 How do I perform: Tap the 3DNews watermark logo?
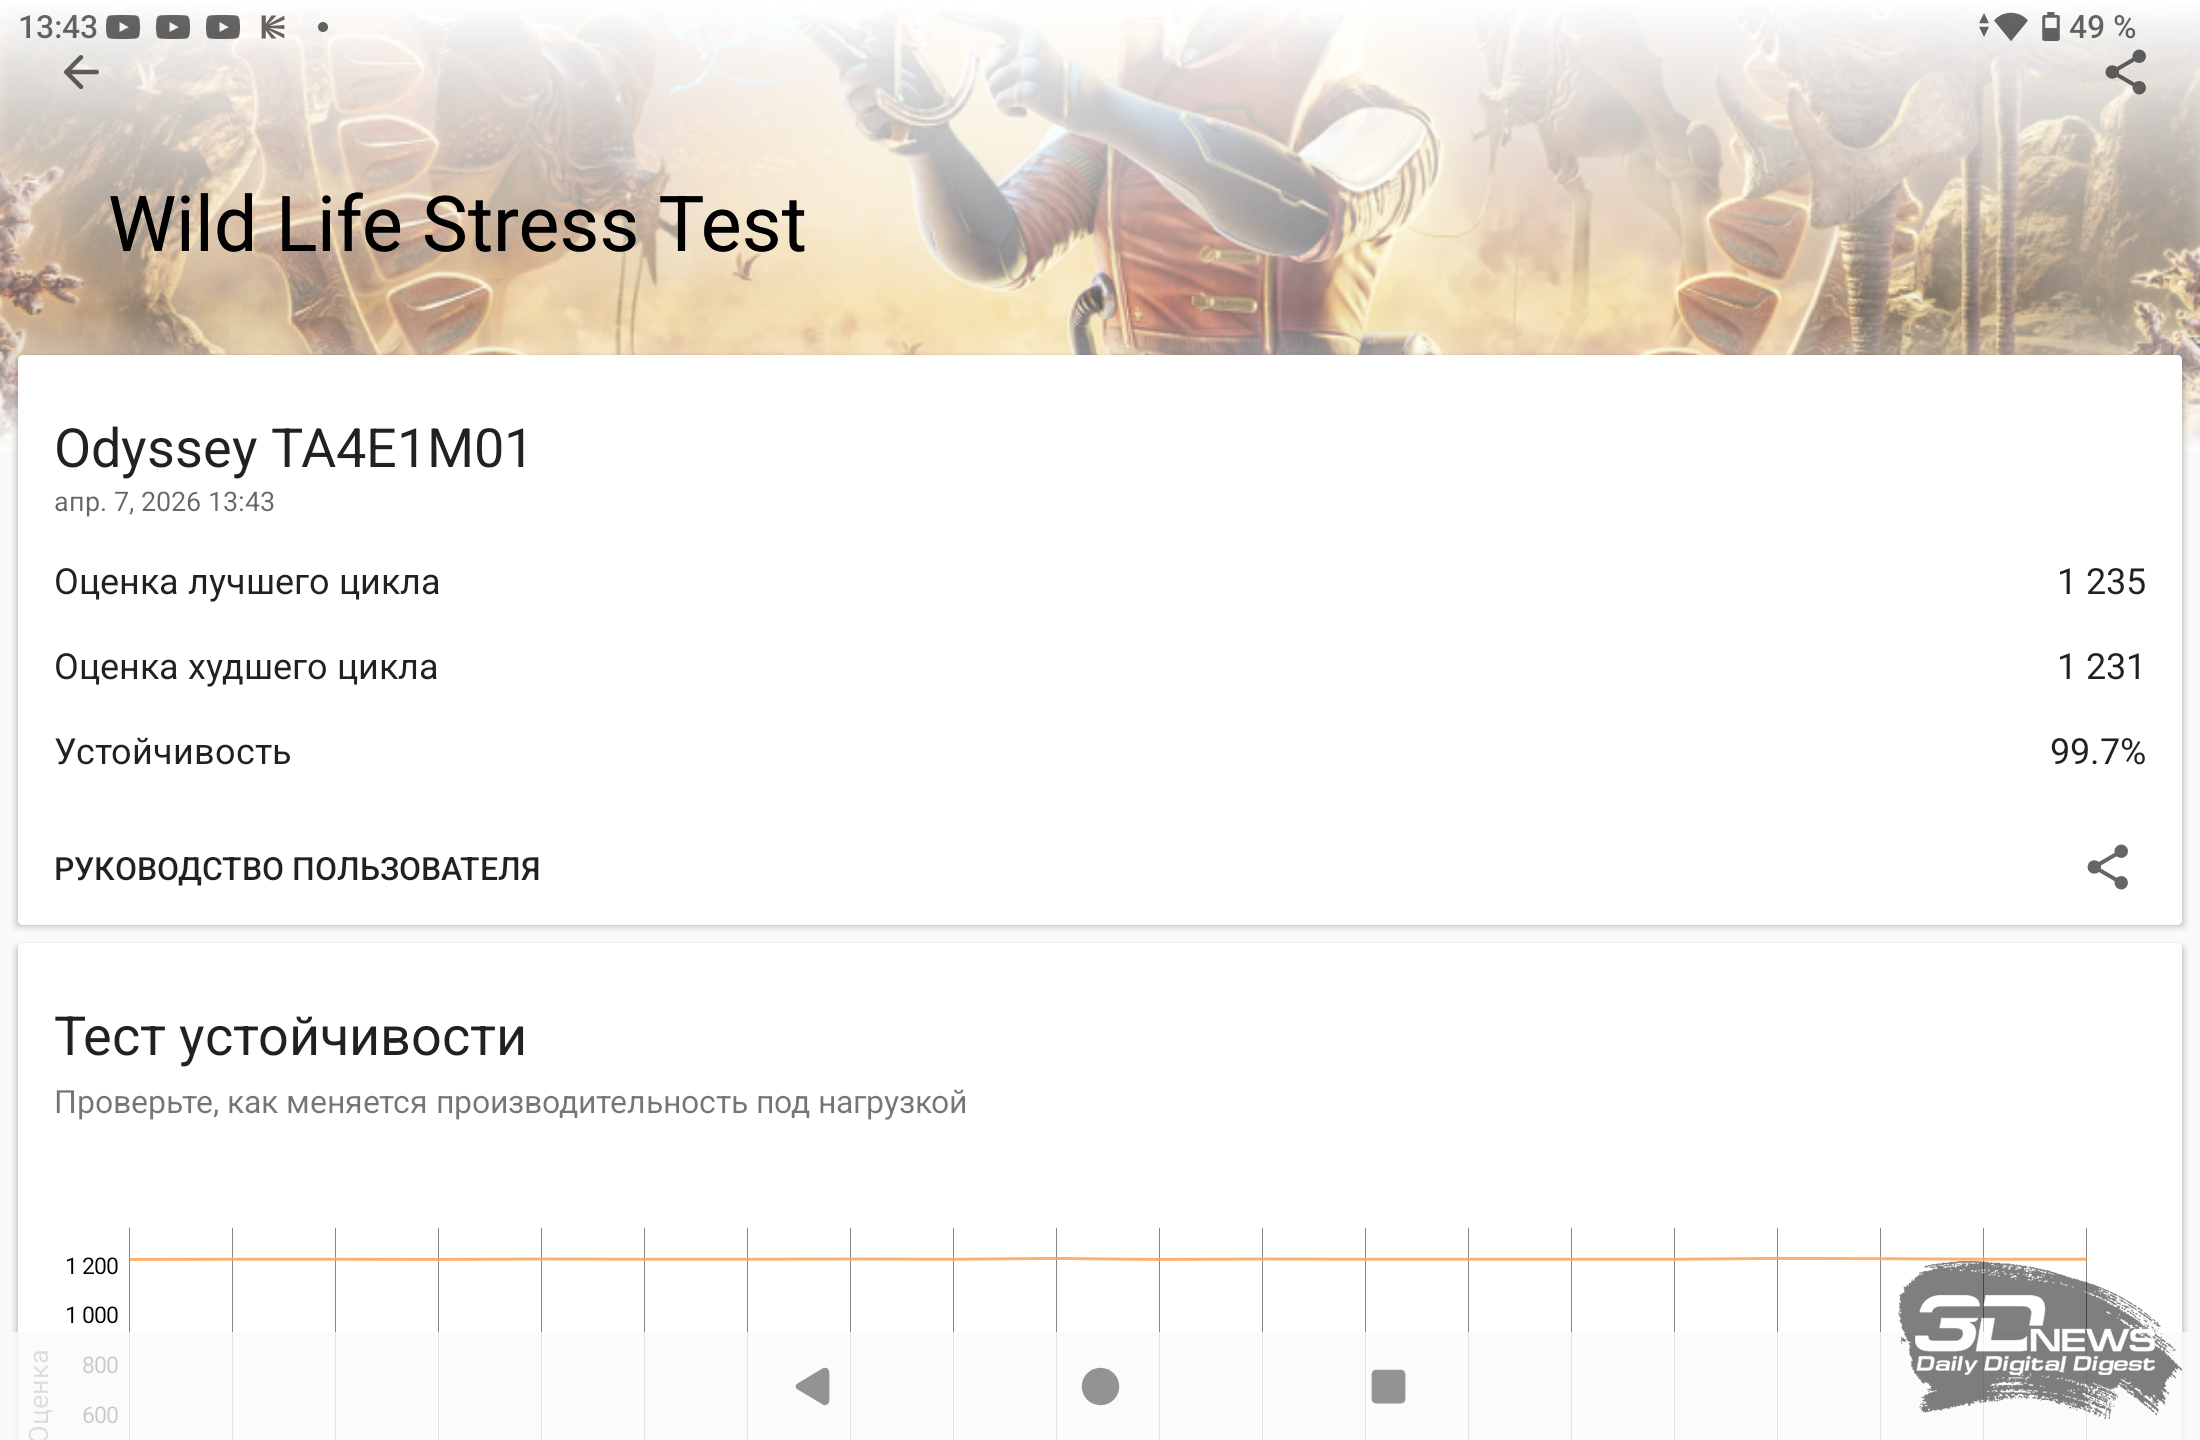coord(2037,1338)
